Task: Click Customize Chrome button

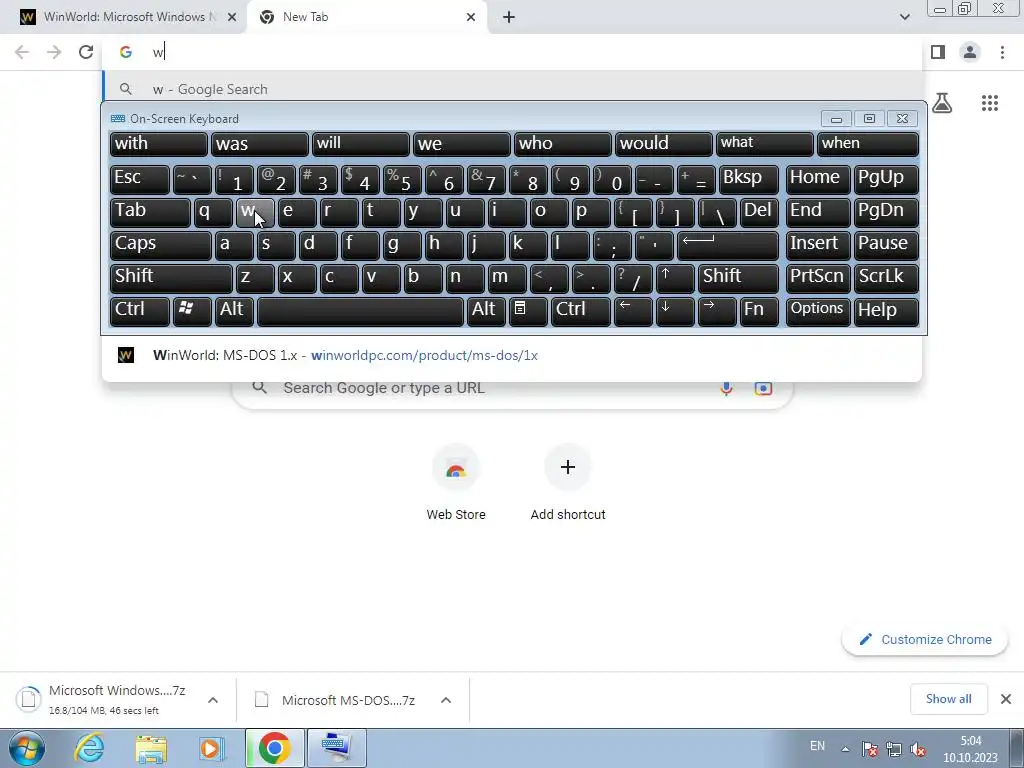Action: pos(925,640)
